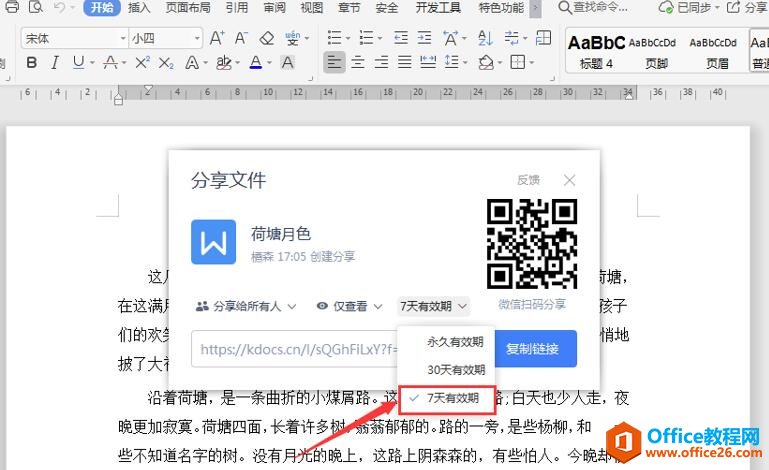Viewport: 769px width, 470px height.
Task: Select the 永久有效期 validity option
Action: (455, 341)
